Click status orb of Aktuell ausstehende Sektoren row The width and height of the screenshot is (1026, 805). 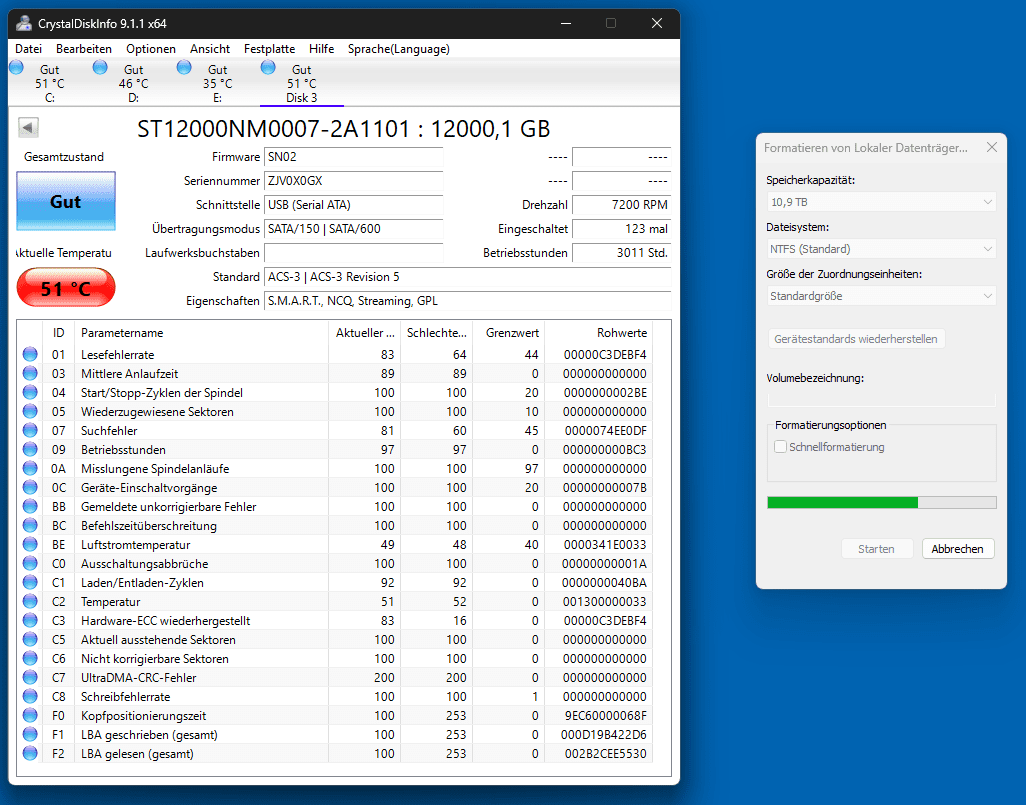30,639
